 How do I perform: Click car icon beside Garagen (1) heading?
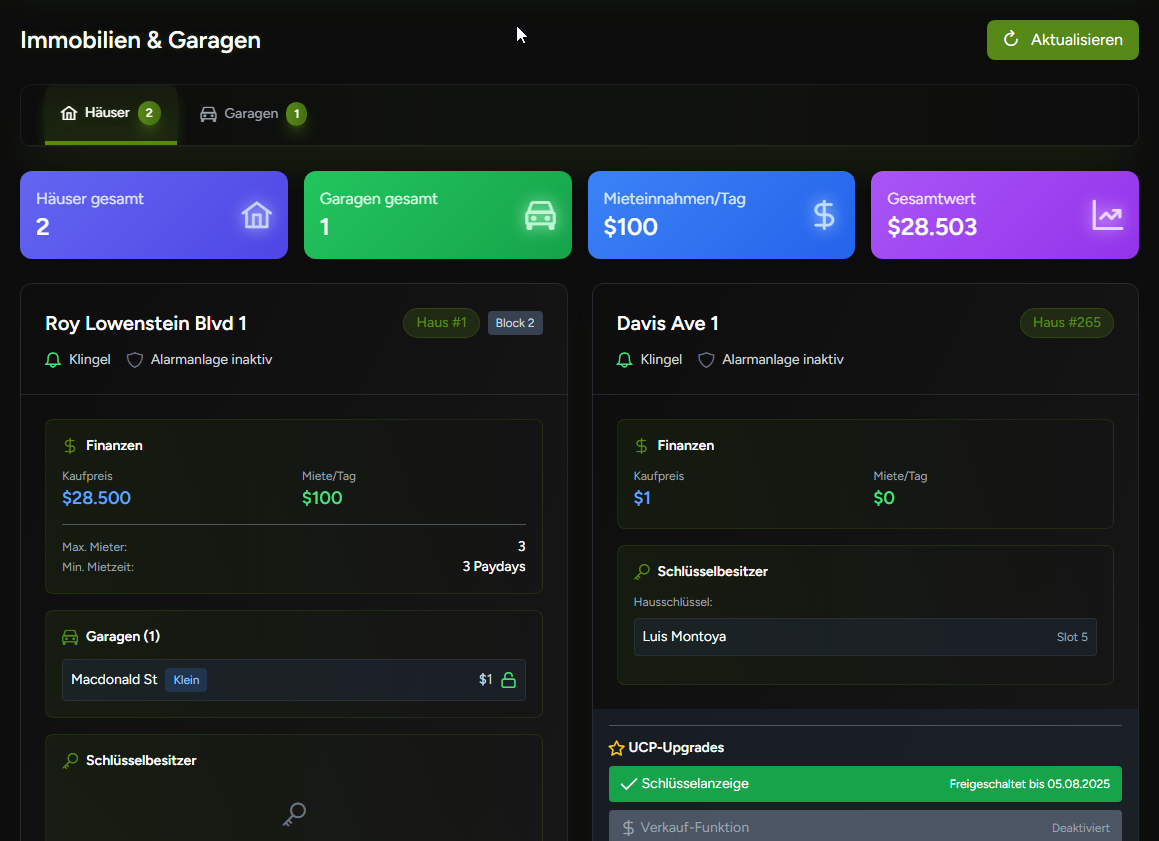(x=70, y=637)
